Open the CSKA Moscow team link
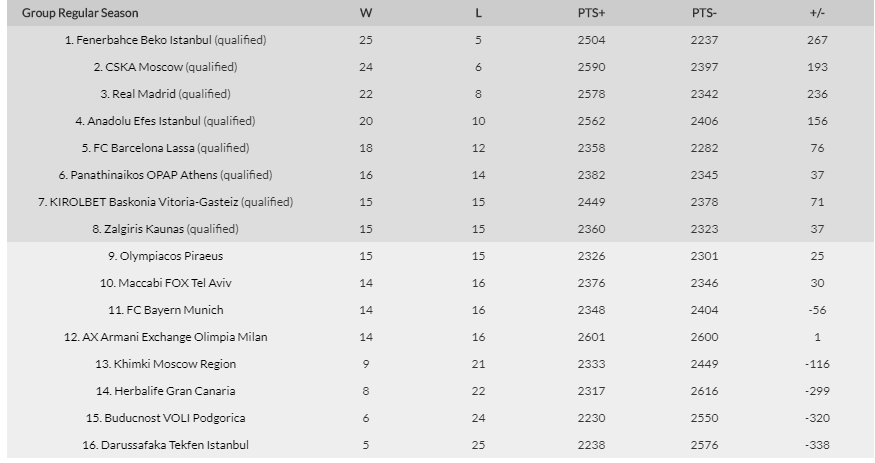Viewport: 875px width, 463px height. pyautogui.click(x=144, y=67)
